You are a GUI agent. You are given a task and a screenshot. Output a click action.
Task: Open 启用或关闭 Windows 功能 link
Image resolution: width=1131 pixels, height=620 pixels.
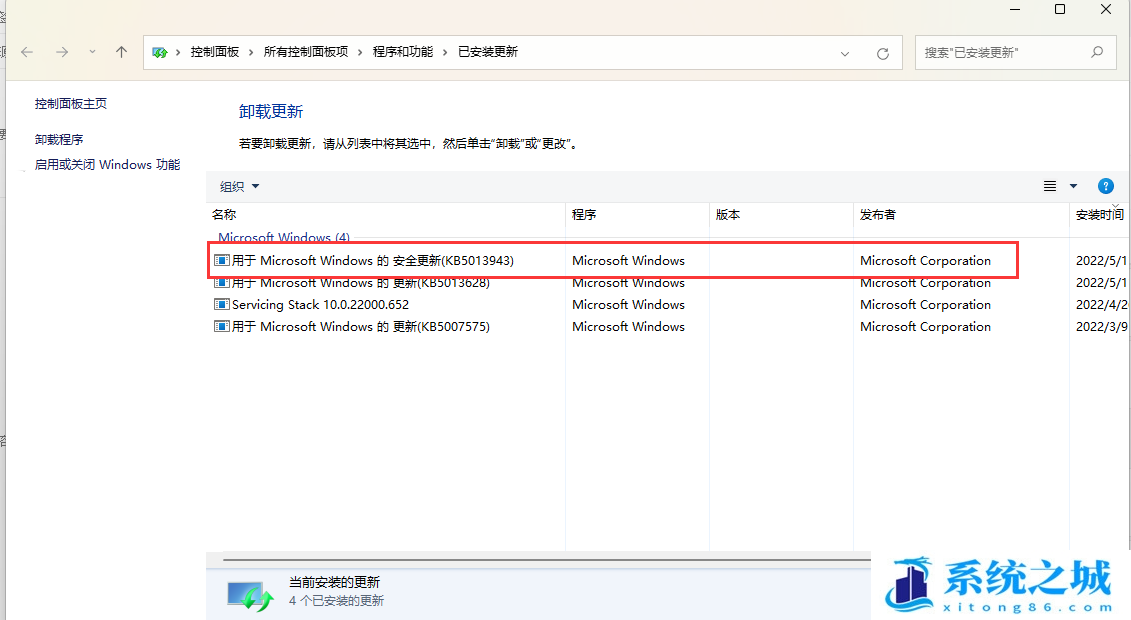pyautogui.click(x=107, y=164)
